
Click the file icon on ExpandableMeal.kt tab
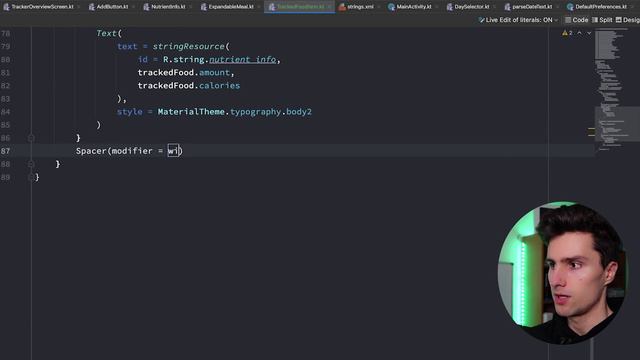[204, 7]
